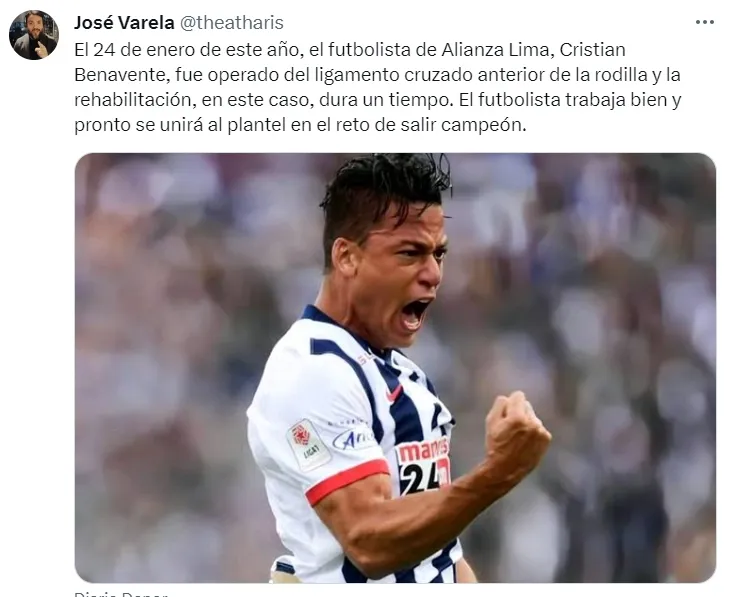This screenshot has width=737, height=597.
Task: Open the José Varela display name link
Action: point(124,23)
